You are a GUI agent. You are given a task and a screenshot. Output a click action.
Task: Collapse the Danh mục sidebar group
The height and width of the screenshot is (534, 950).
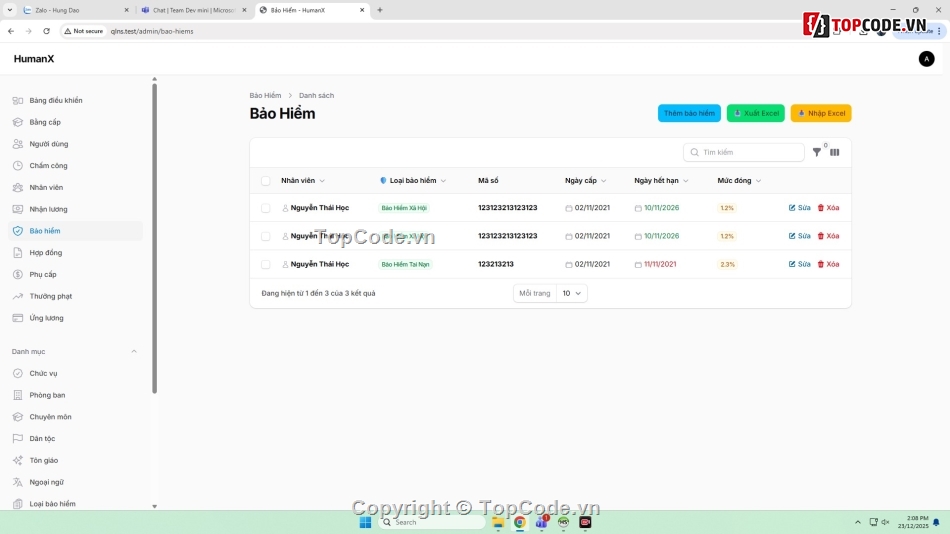(134, 352)
